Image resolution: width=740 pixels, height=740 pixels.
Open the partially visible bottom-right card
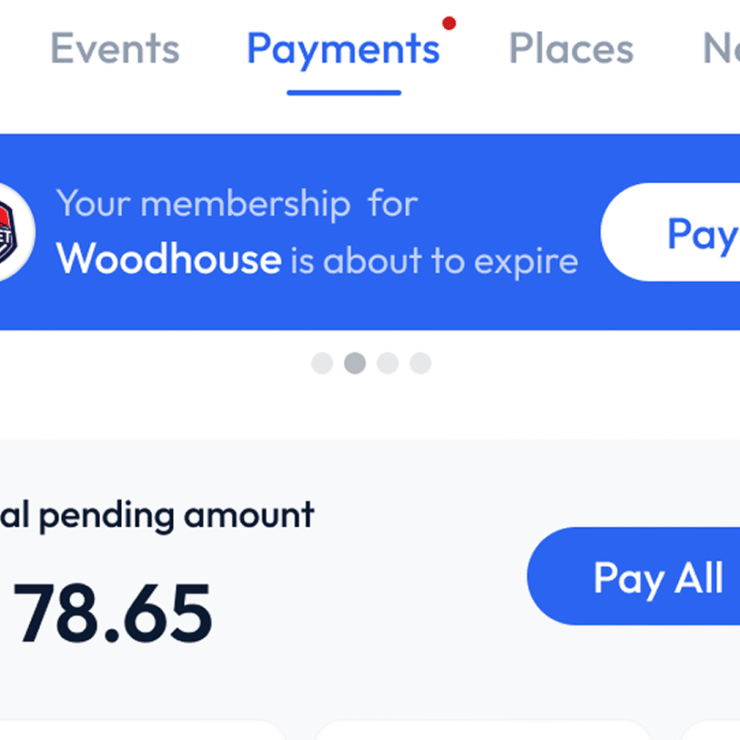(710, 730)
